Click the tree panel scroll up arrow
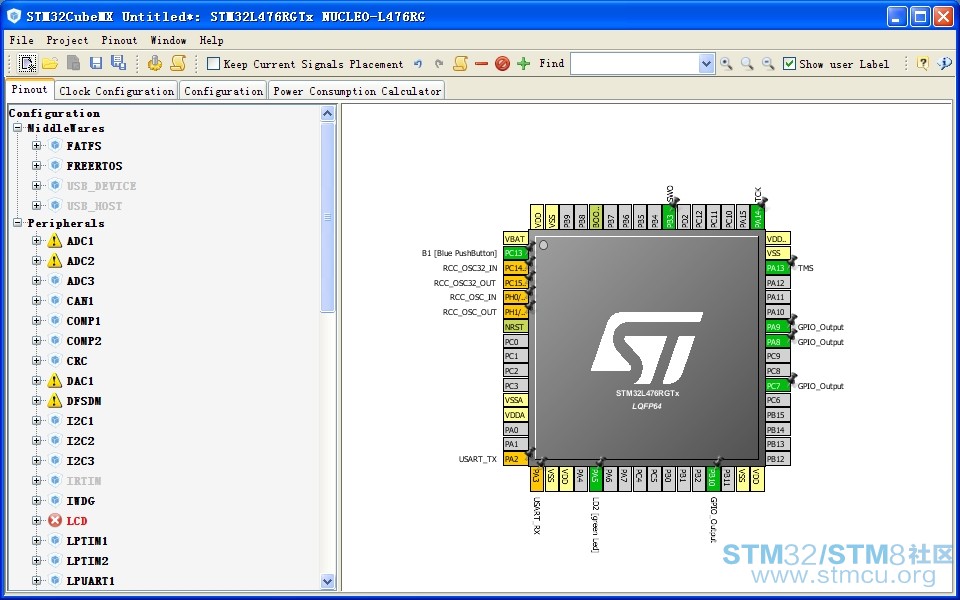The image size is (960, 600). tap(328, 113)
